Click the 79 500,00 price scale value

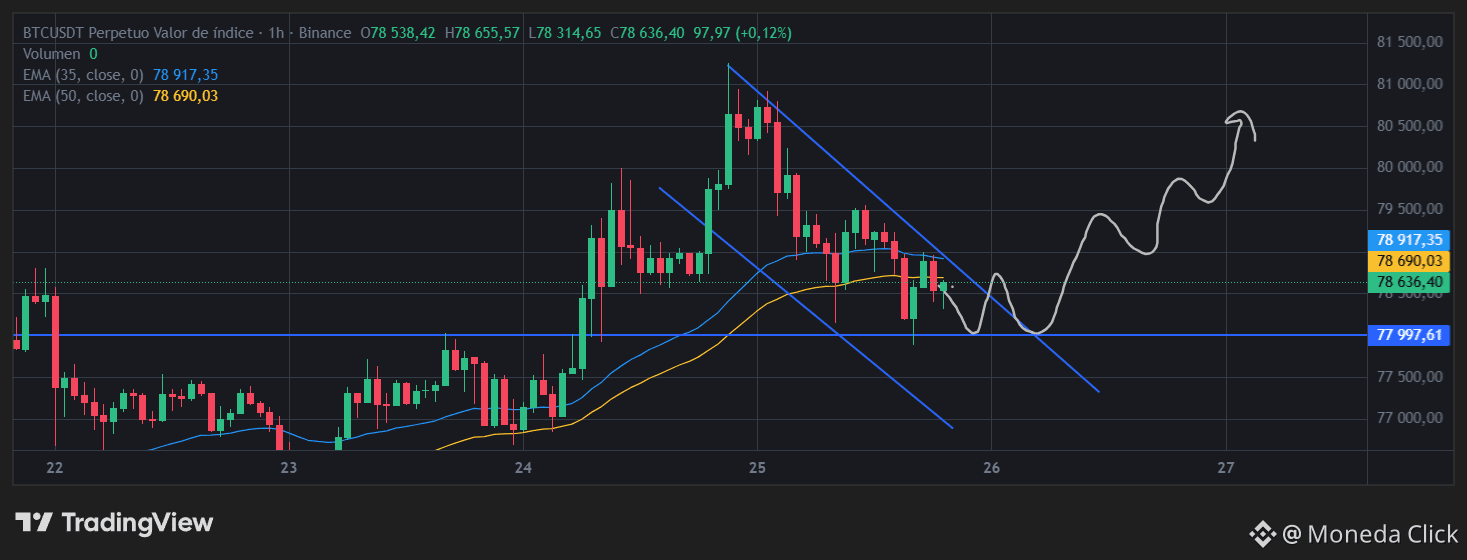[x=1409, y=209]
